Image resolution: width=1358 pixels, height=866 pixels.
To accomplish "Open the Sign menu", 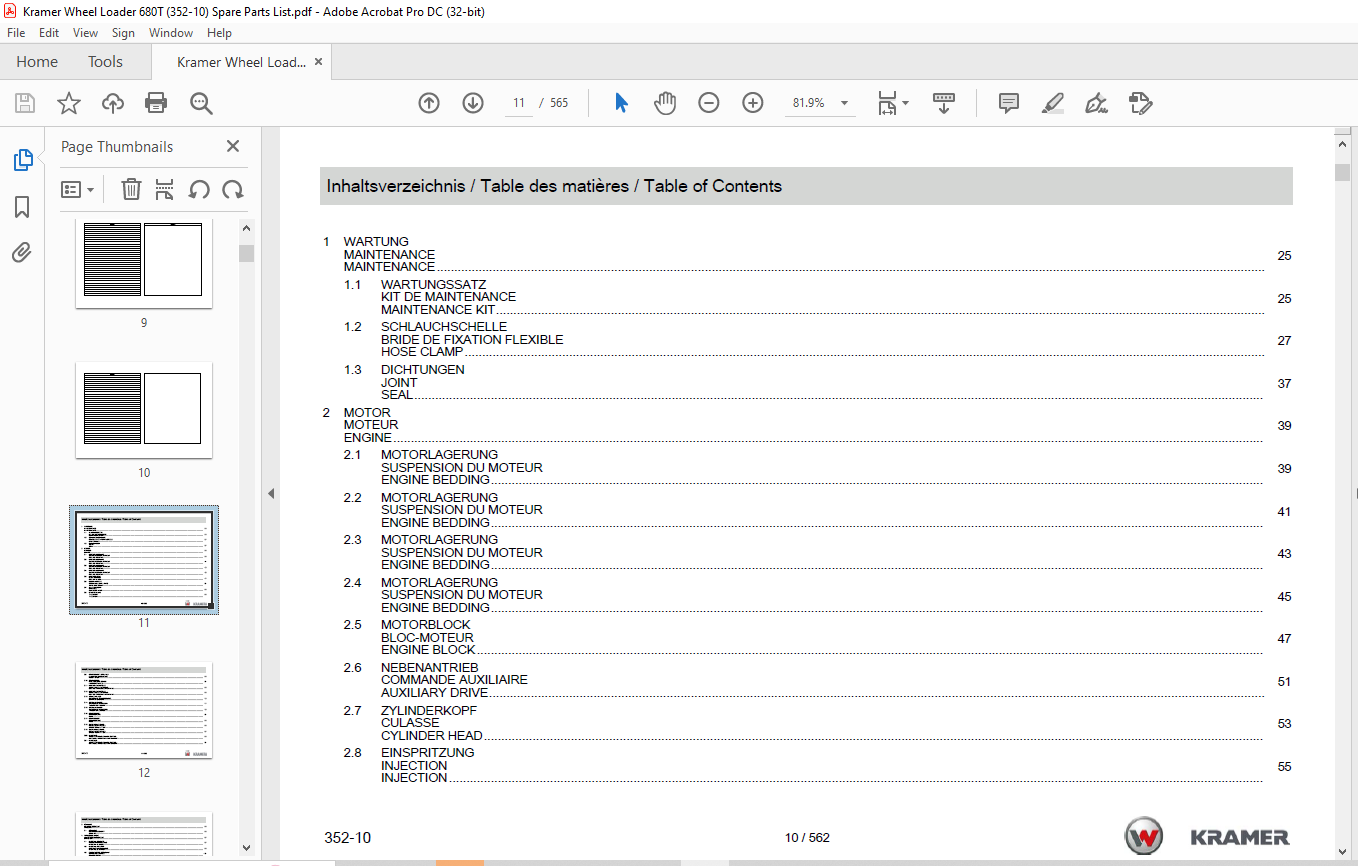I will pyautogui.click(x=123, y=33).
